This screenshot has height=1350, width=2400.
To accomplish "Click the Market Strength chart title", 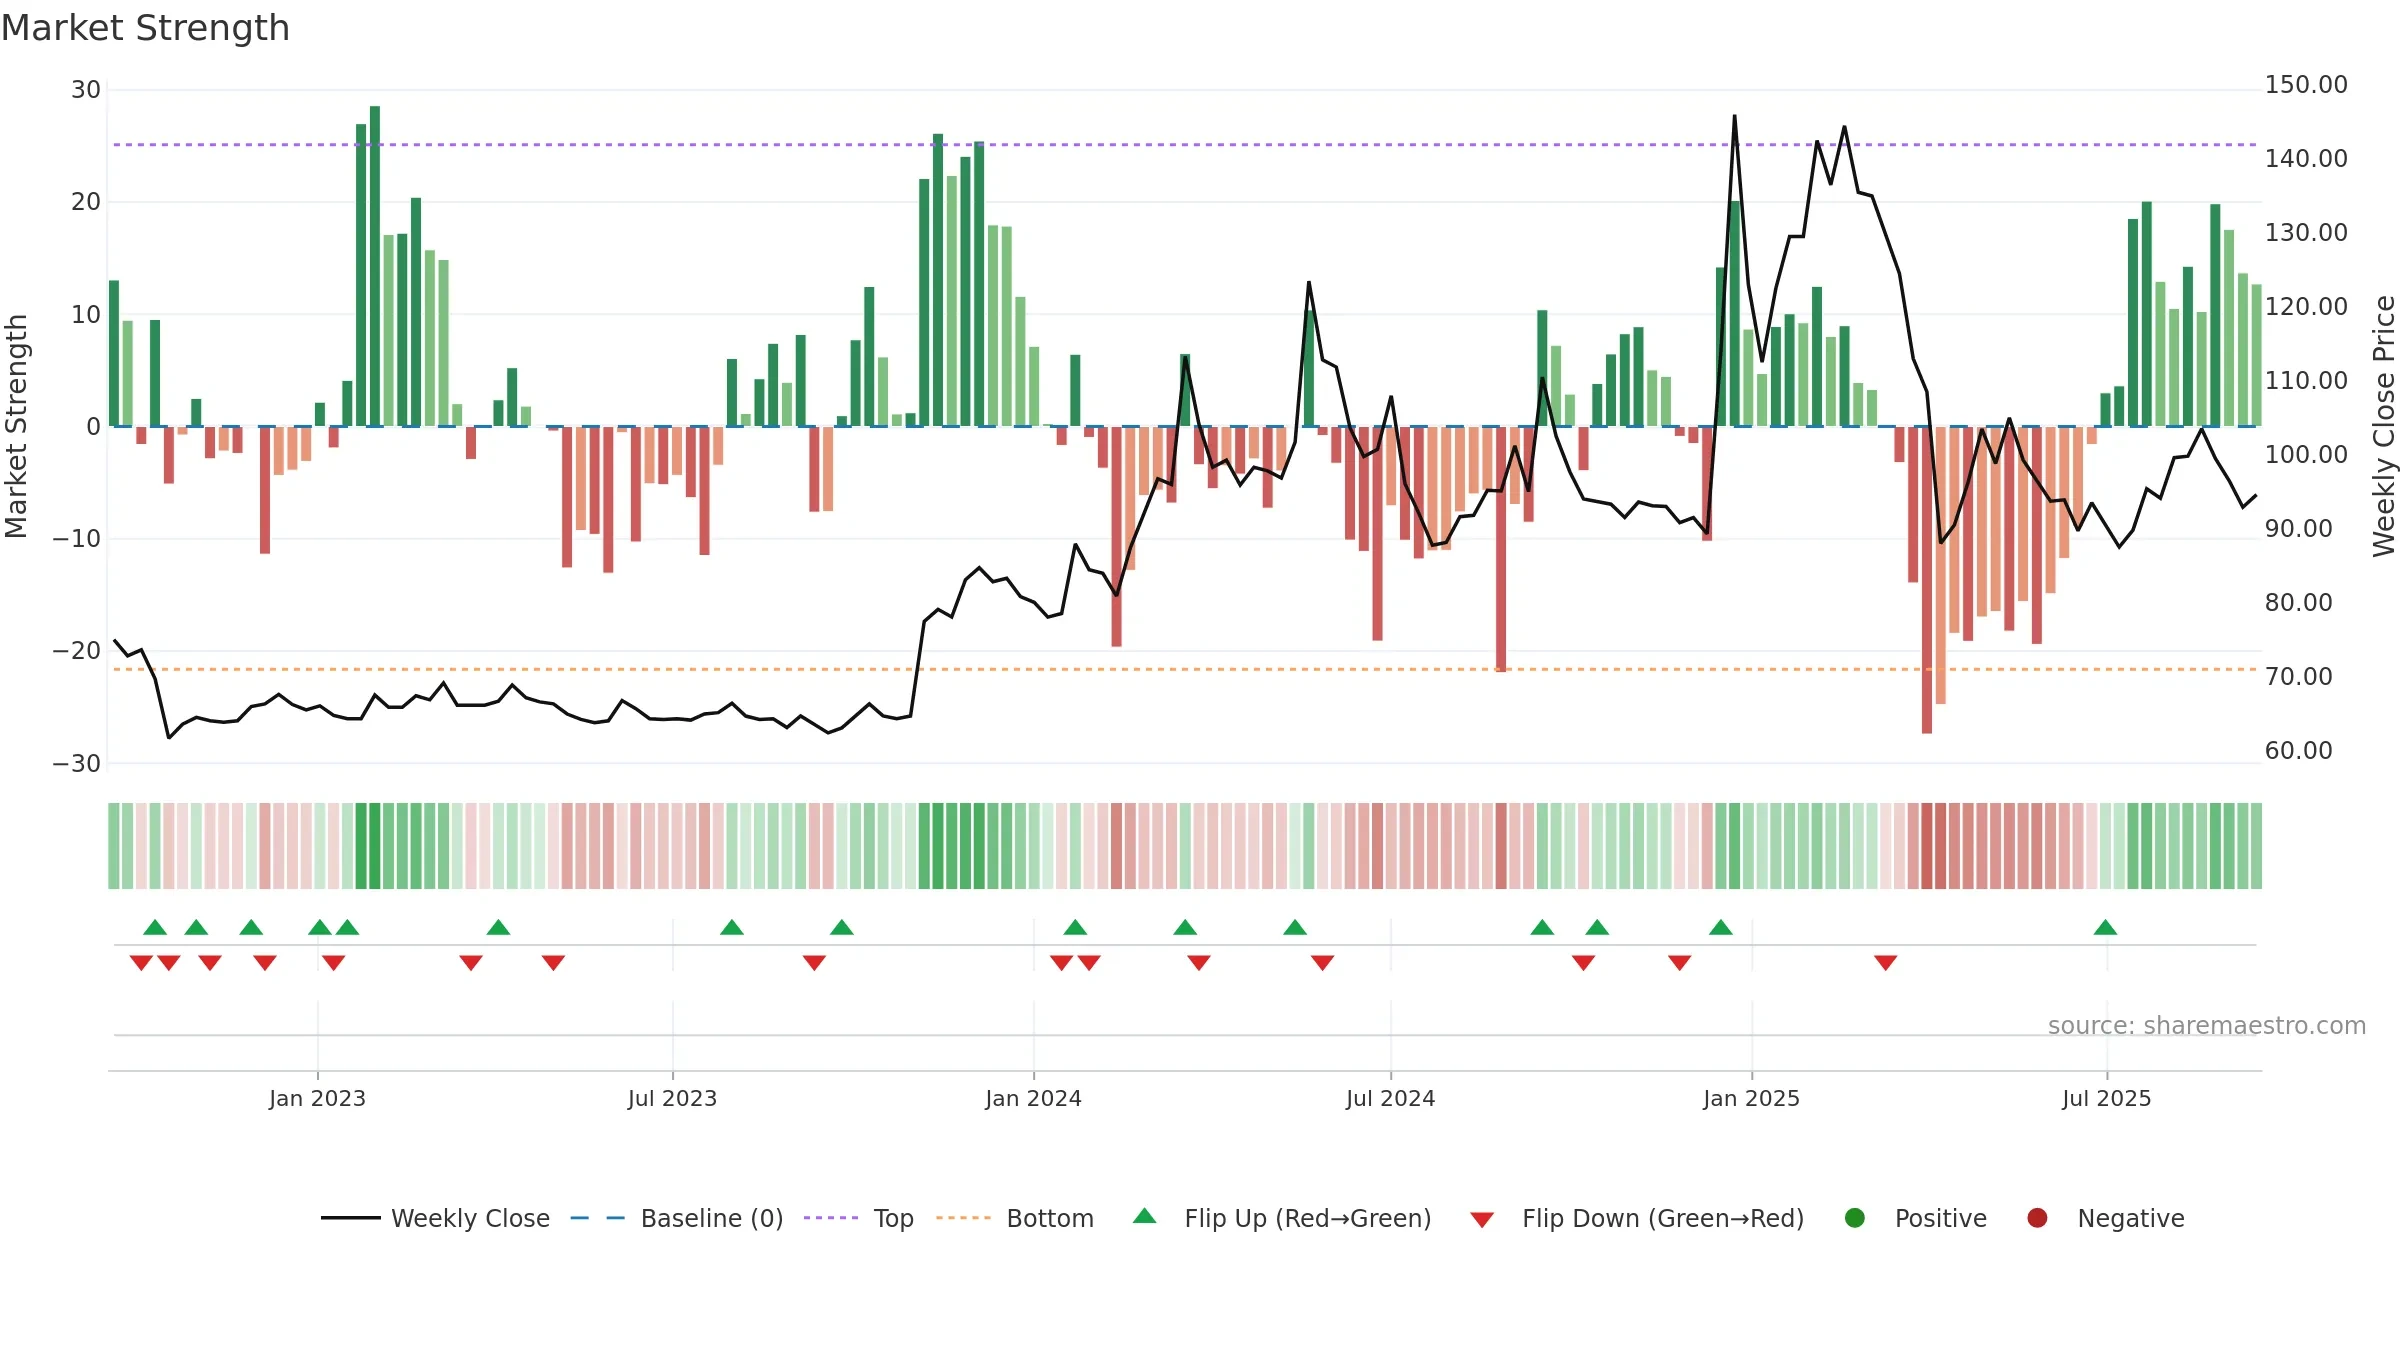I will (x=146, y=28).
